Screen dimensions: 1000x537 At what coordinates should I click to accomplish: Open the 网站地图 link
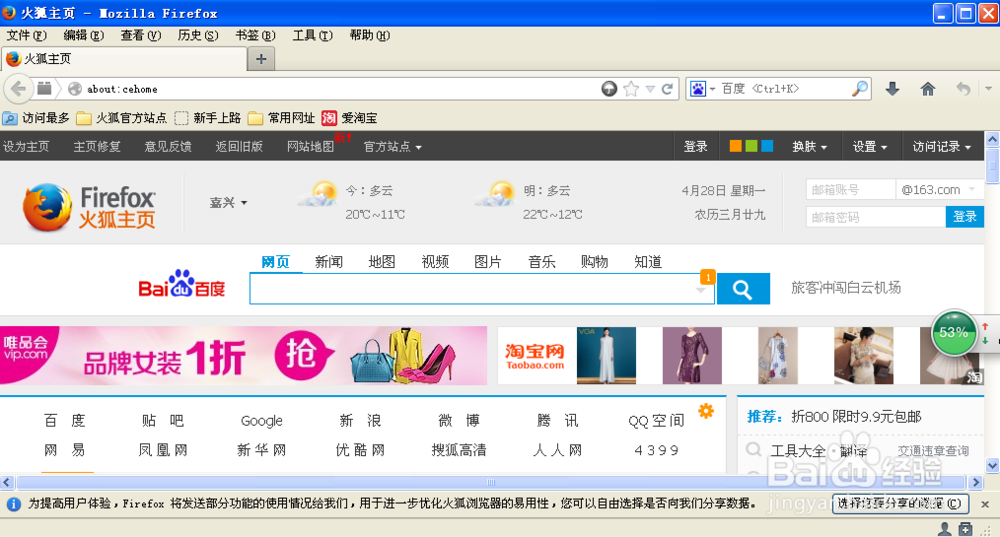tap(310, 147)
